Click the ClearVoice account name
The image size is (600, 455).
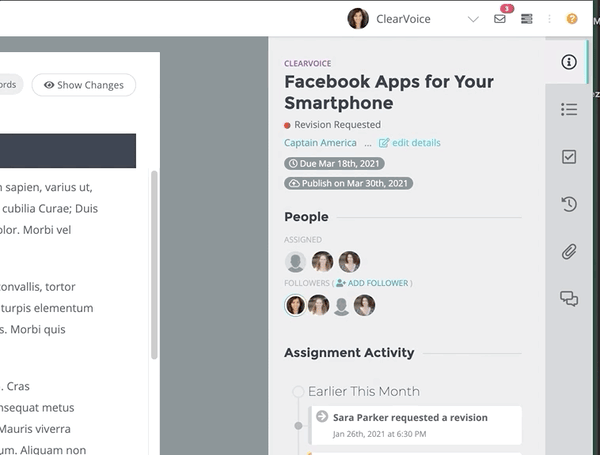pos(403,19)
